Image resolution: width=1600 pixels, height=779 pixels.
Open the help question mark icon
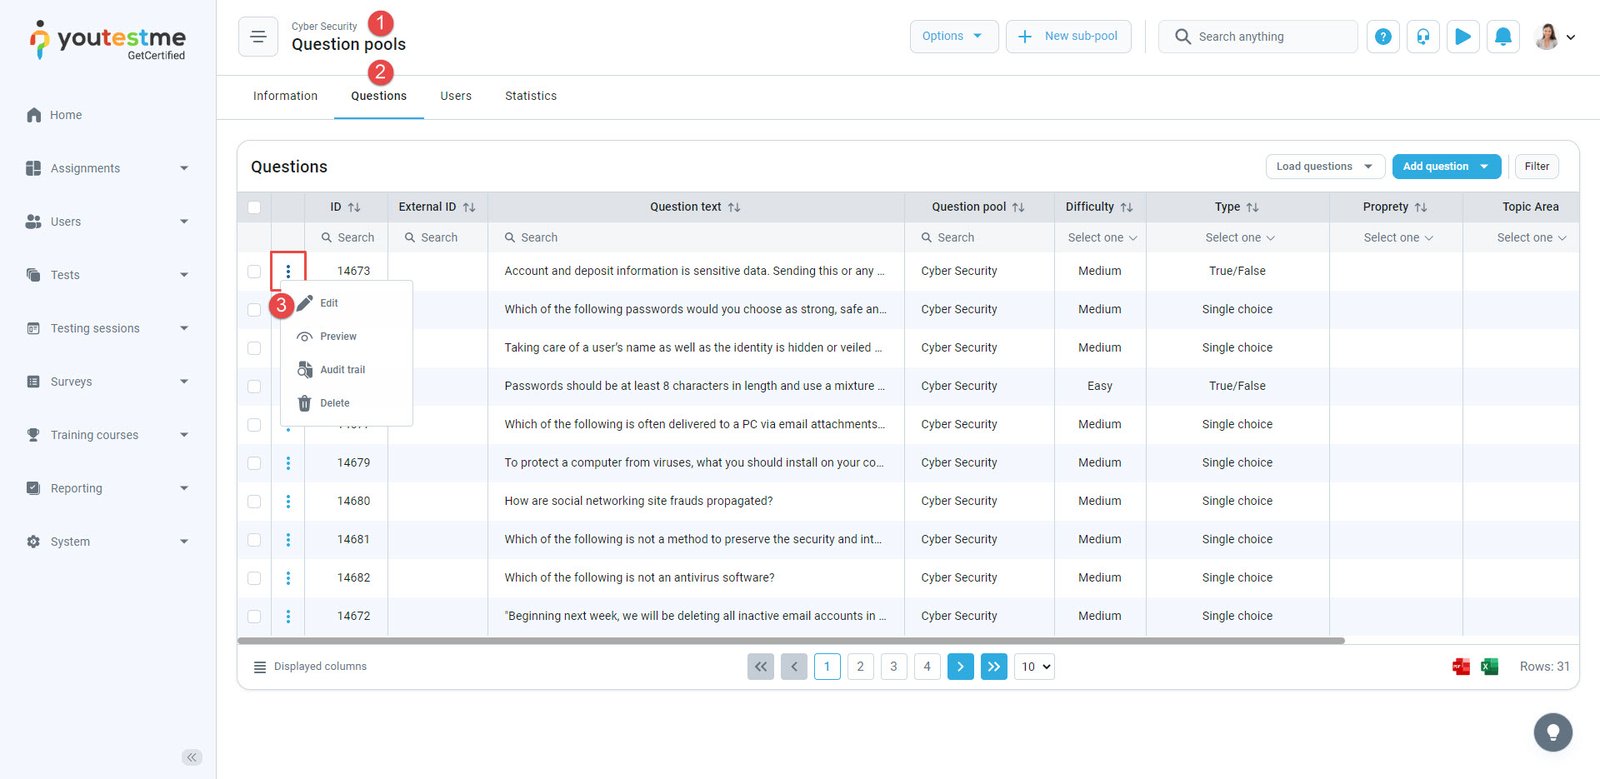tap(1383, 37)
